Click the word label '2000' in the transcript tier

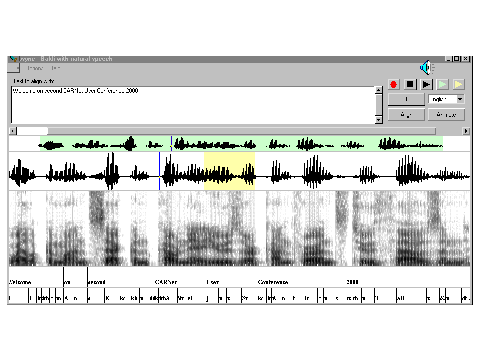(352, 282)
